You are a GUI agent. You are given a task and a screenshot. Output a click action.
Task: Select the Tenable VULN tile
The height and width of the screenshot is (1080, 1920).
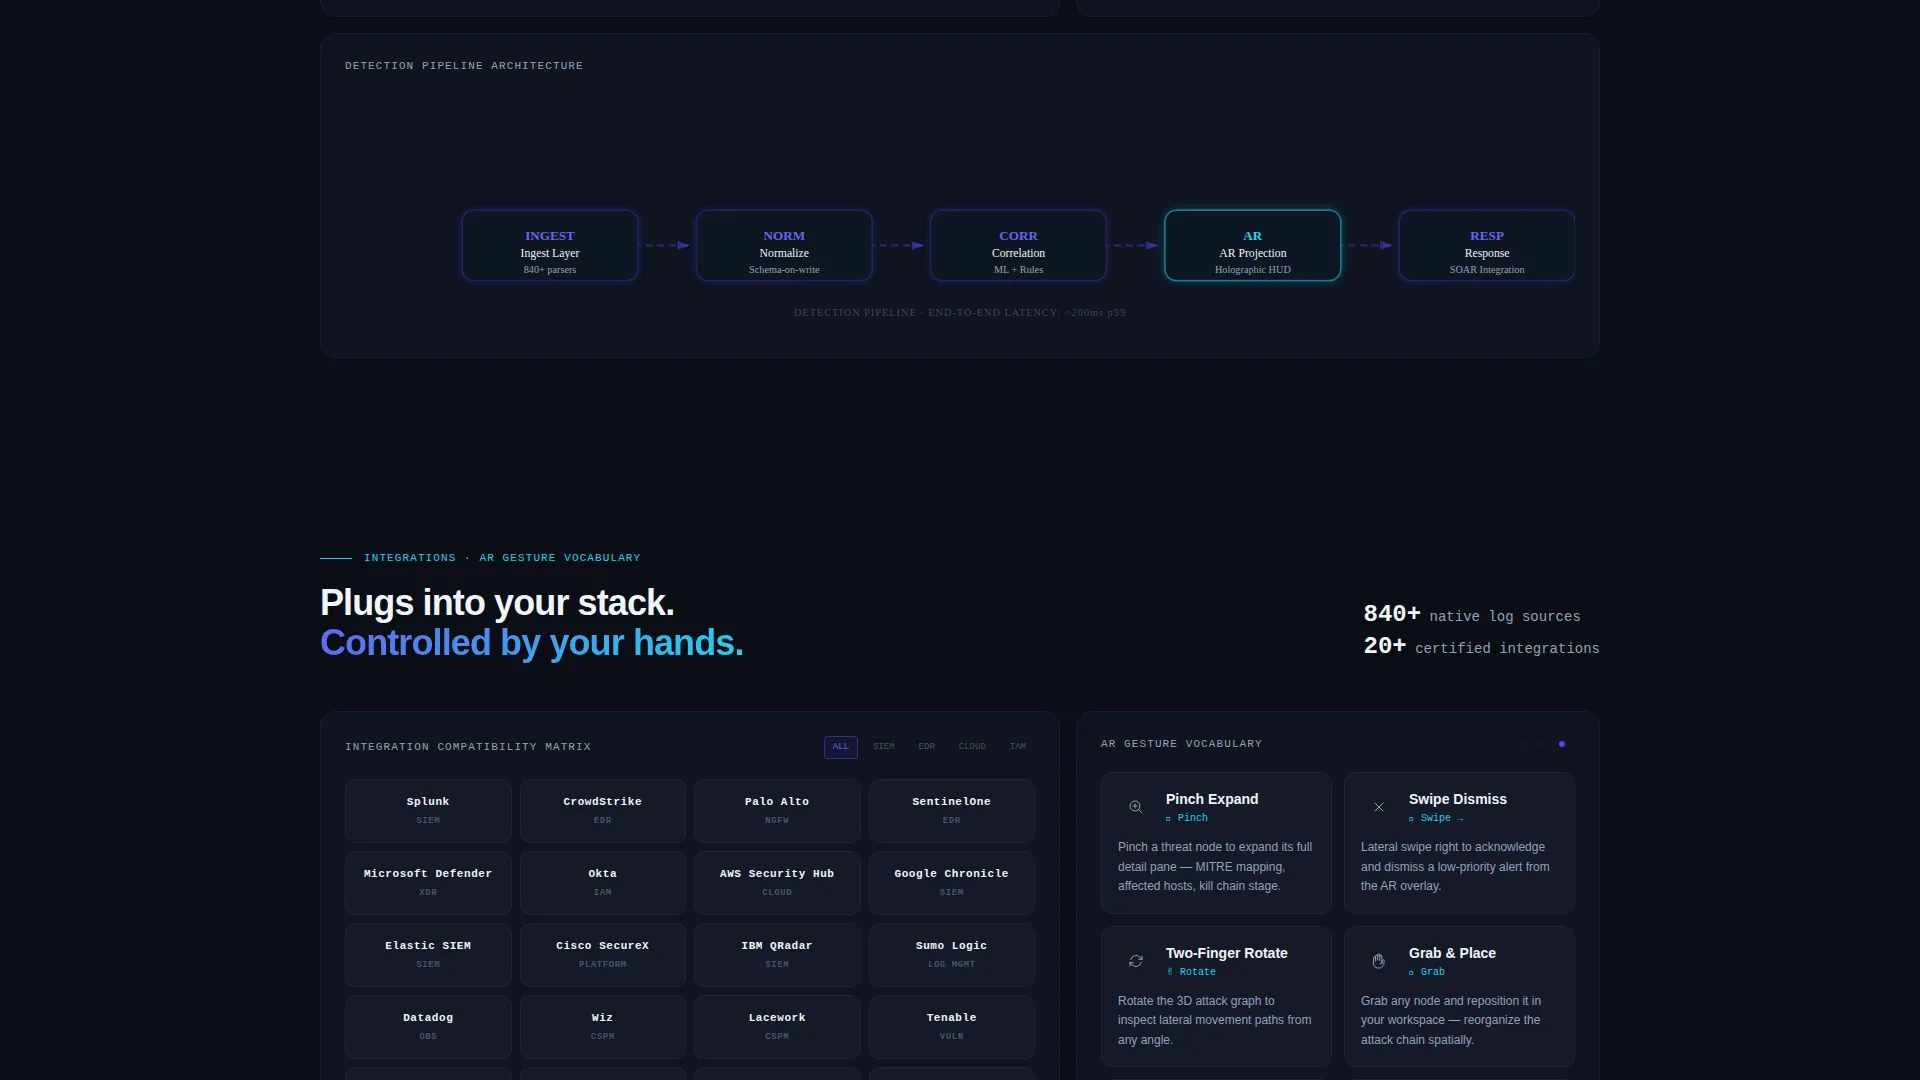tap(952, 1027)
